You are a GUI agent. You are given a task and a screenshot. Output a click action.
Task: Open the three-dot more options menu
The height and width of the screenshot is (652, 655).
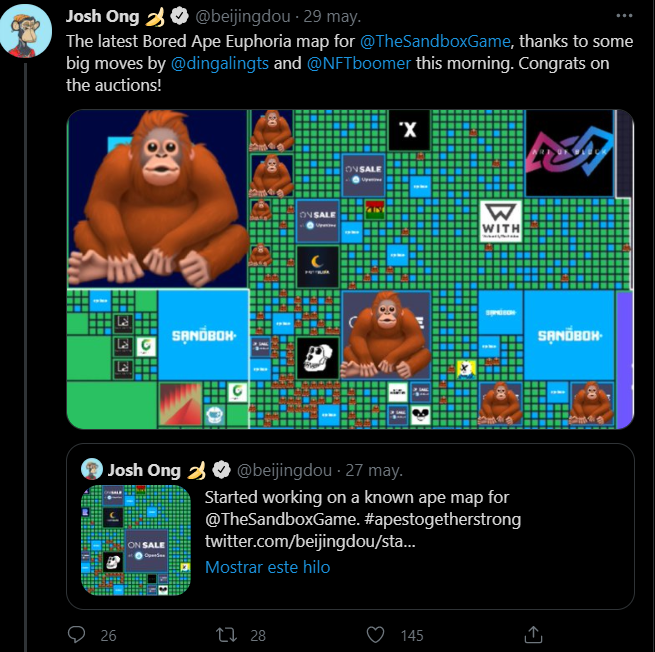point(624,16)
